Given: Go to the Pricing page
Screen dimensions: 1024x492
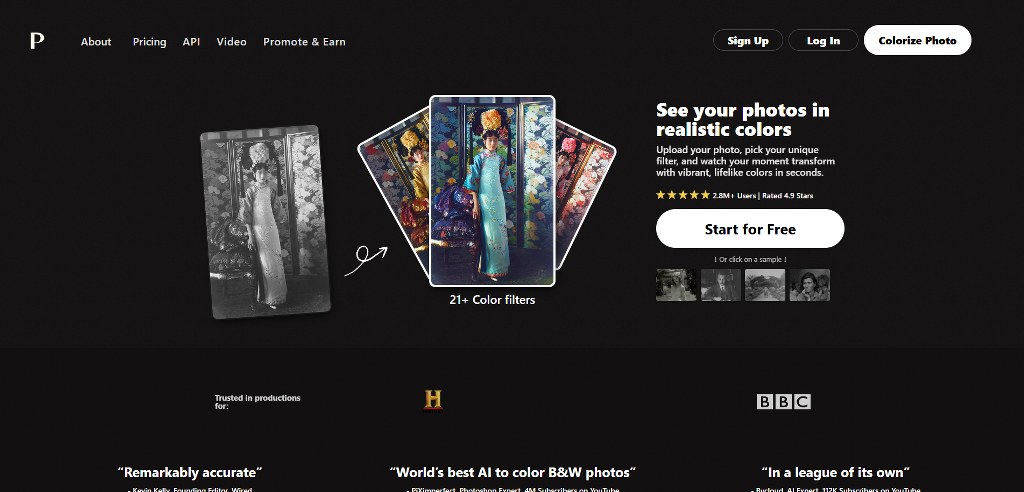Looking at the screenshot, I should pos(149,42).
